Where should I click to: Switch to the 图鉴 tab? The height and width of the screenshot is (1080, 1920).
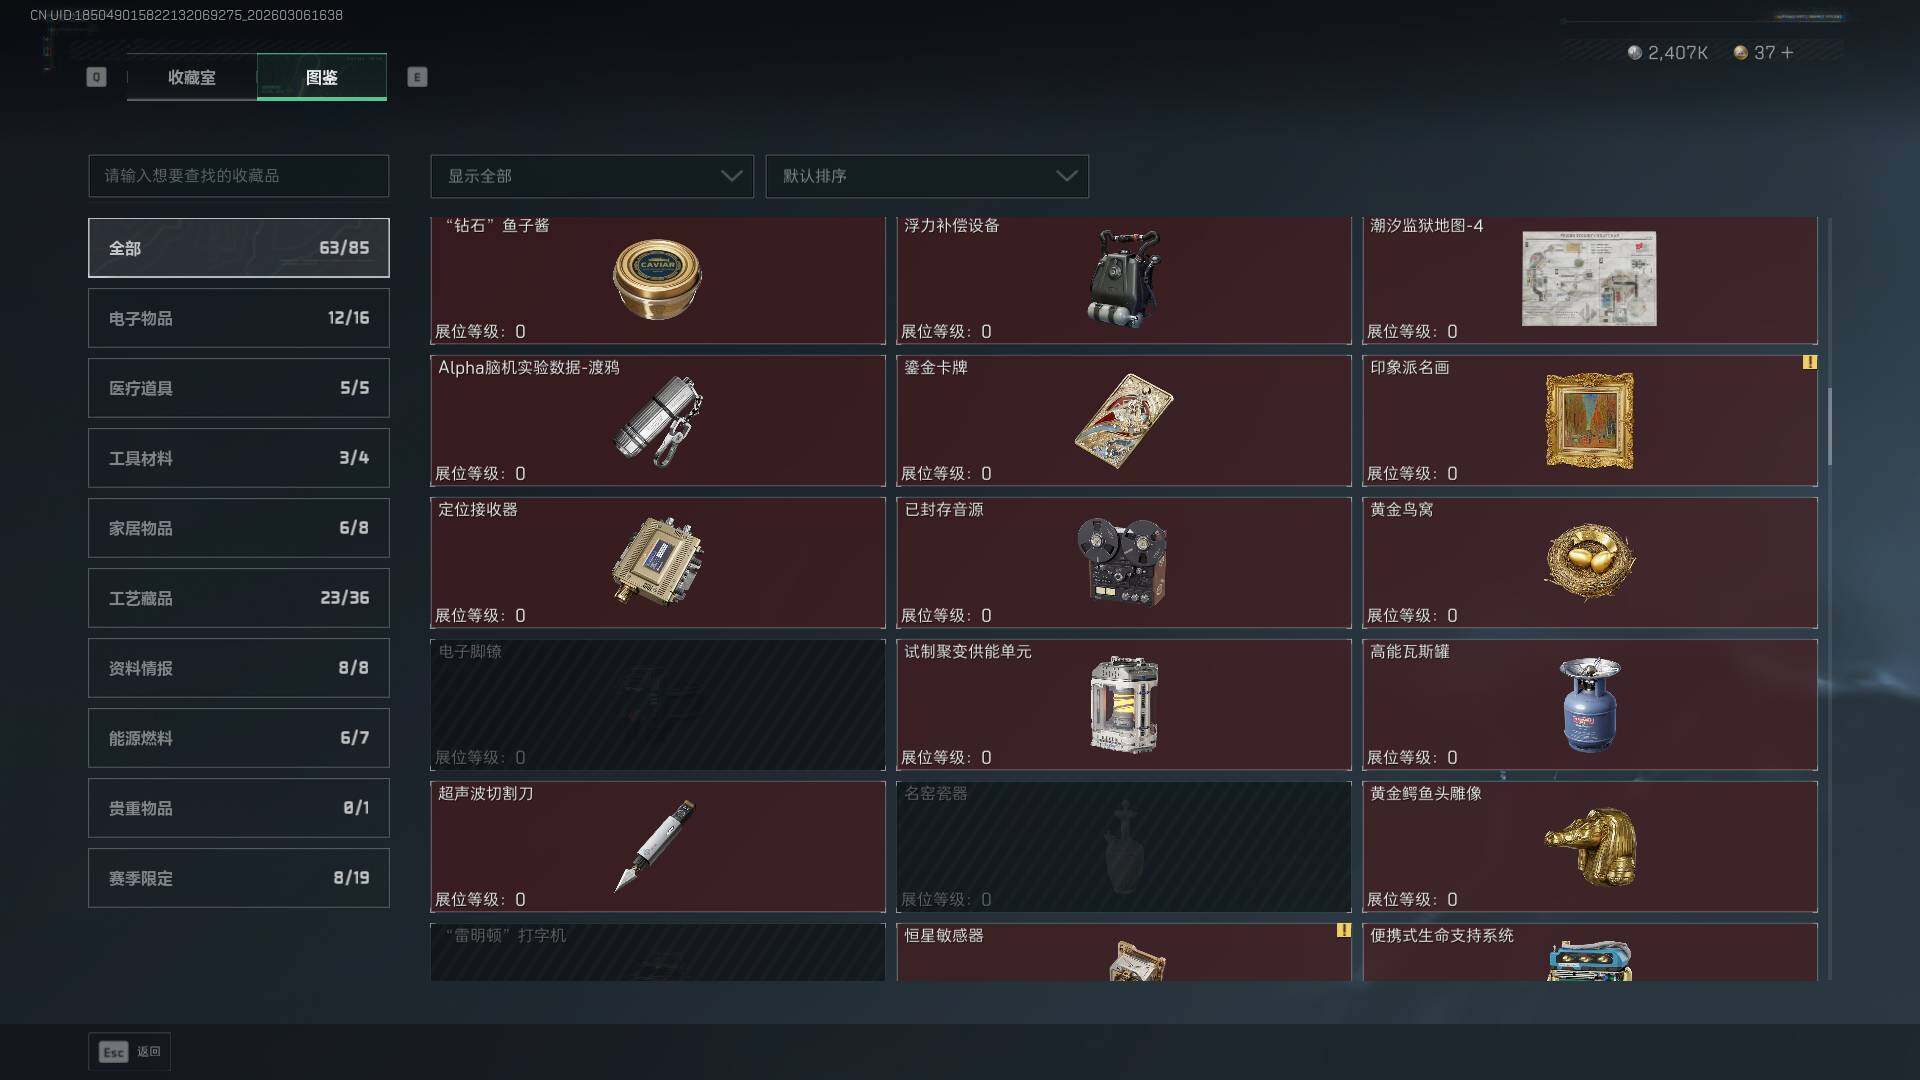coord(322,77)
